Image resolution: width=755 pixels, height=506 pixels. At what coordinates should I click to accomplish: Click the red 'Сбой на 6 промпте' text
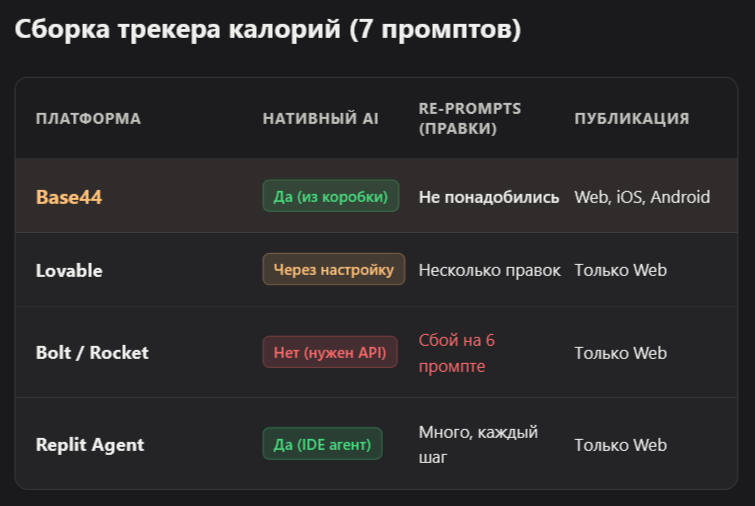[456, 353]
